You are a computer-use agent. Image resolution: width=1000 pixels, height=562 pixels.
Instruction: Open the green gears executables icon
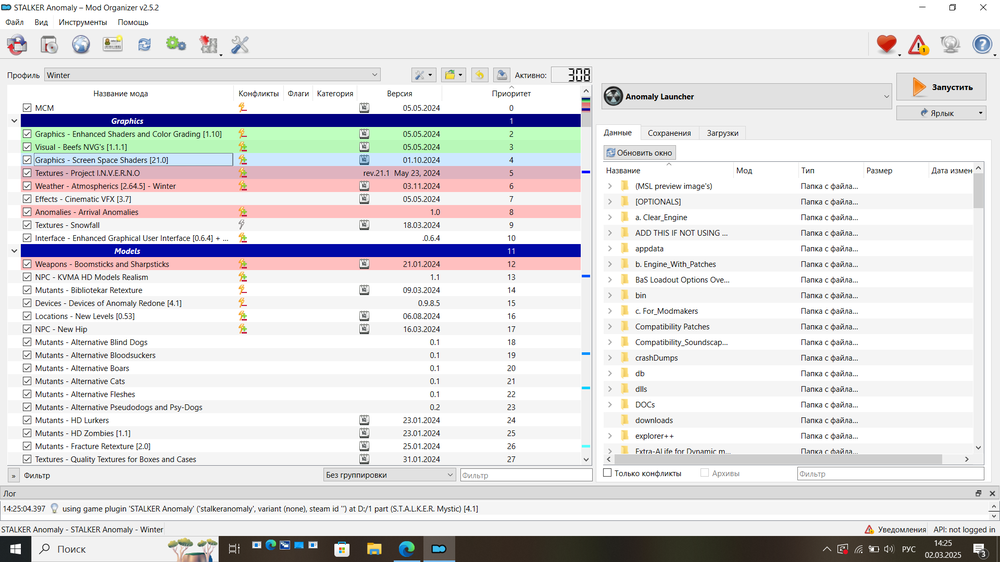pyautogui.click(x=176, y=45)
